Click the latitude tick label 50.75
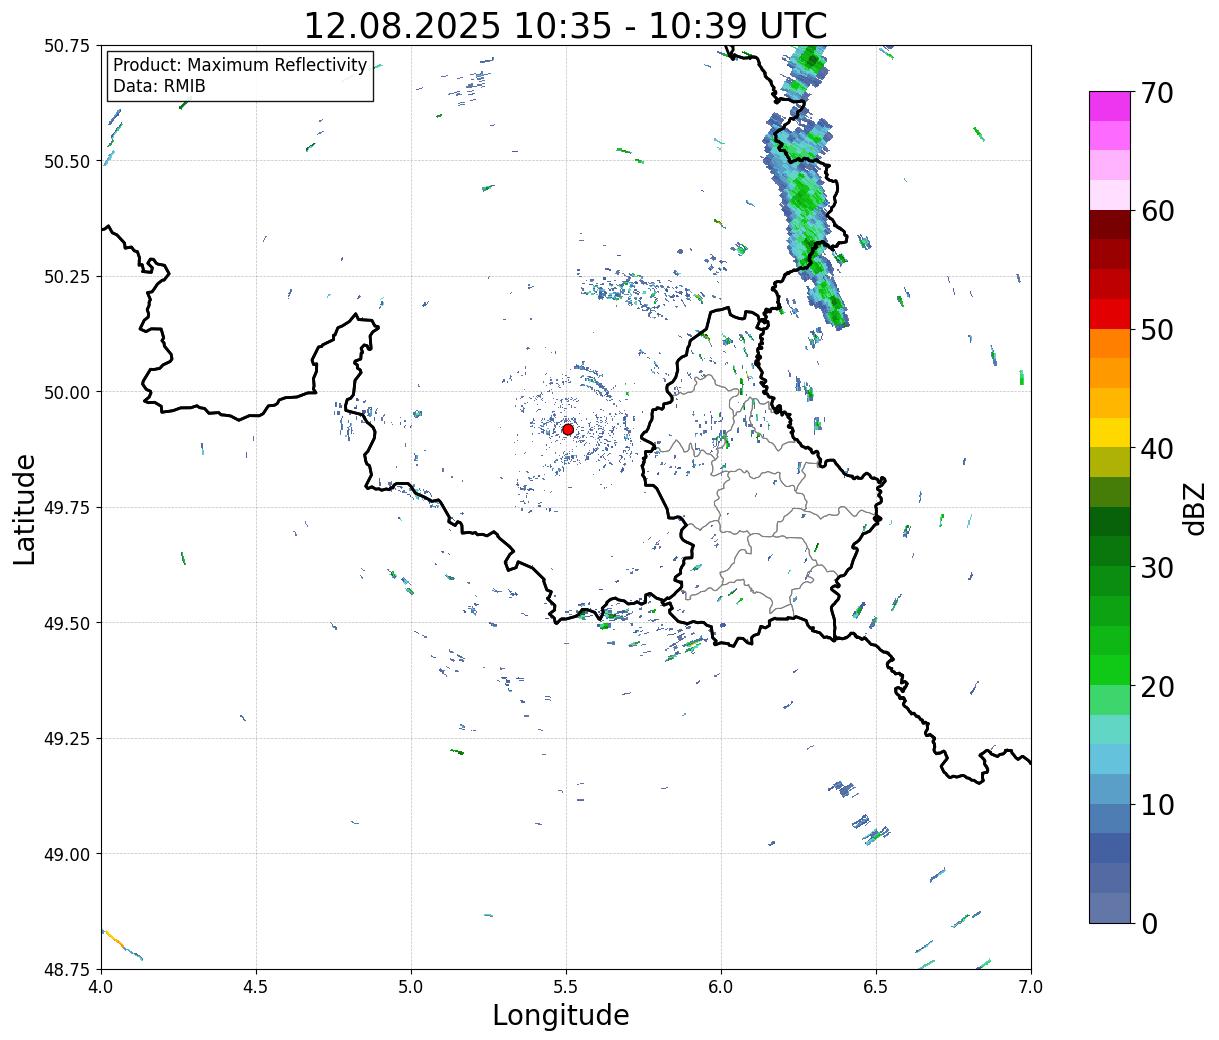This screenshot has width=1219, height=1040. [x=67, y=46]
